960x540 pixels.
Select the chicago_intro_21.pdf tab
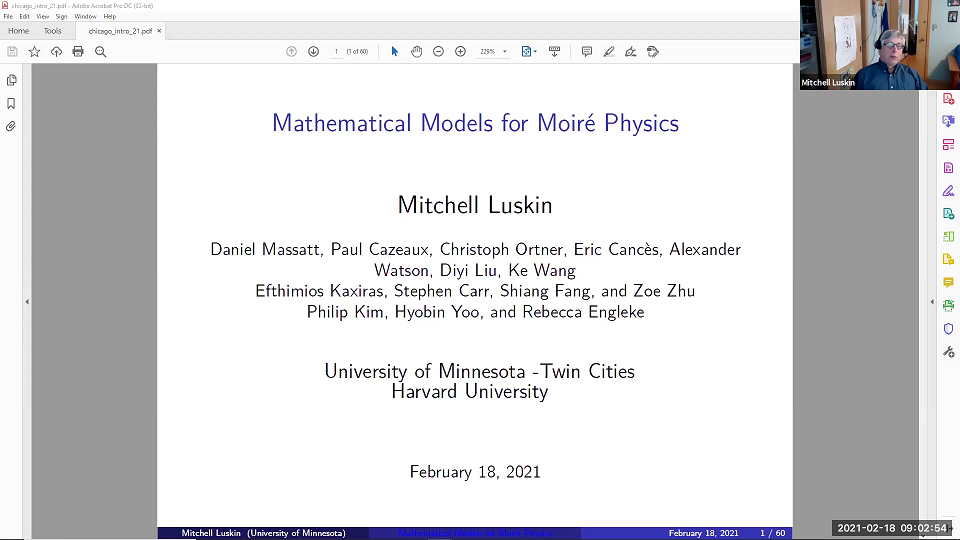(120, 31)
